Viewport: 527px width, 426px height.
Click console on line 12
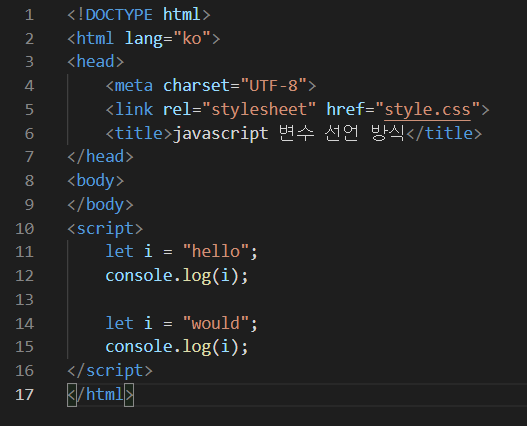pos(139,276)
